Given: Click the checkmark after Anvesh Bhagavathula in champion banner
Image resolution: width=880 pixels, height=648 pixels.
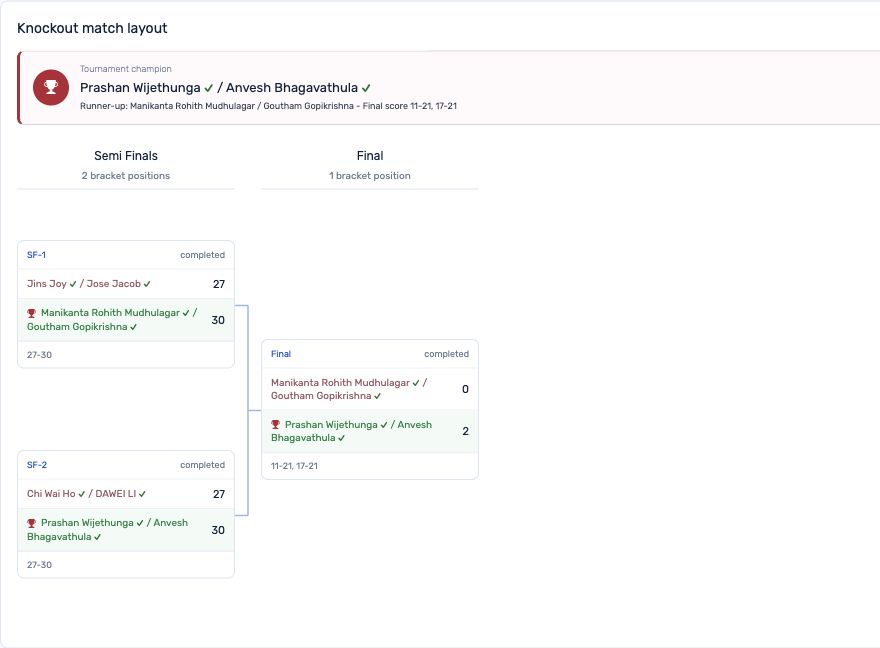Looking at the screenshot, I should (x=366, y=88).
